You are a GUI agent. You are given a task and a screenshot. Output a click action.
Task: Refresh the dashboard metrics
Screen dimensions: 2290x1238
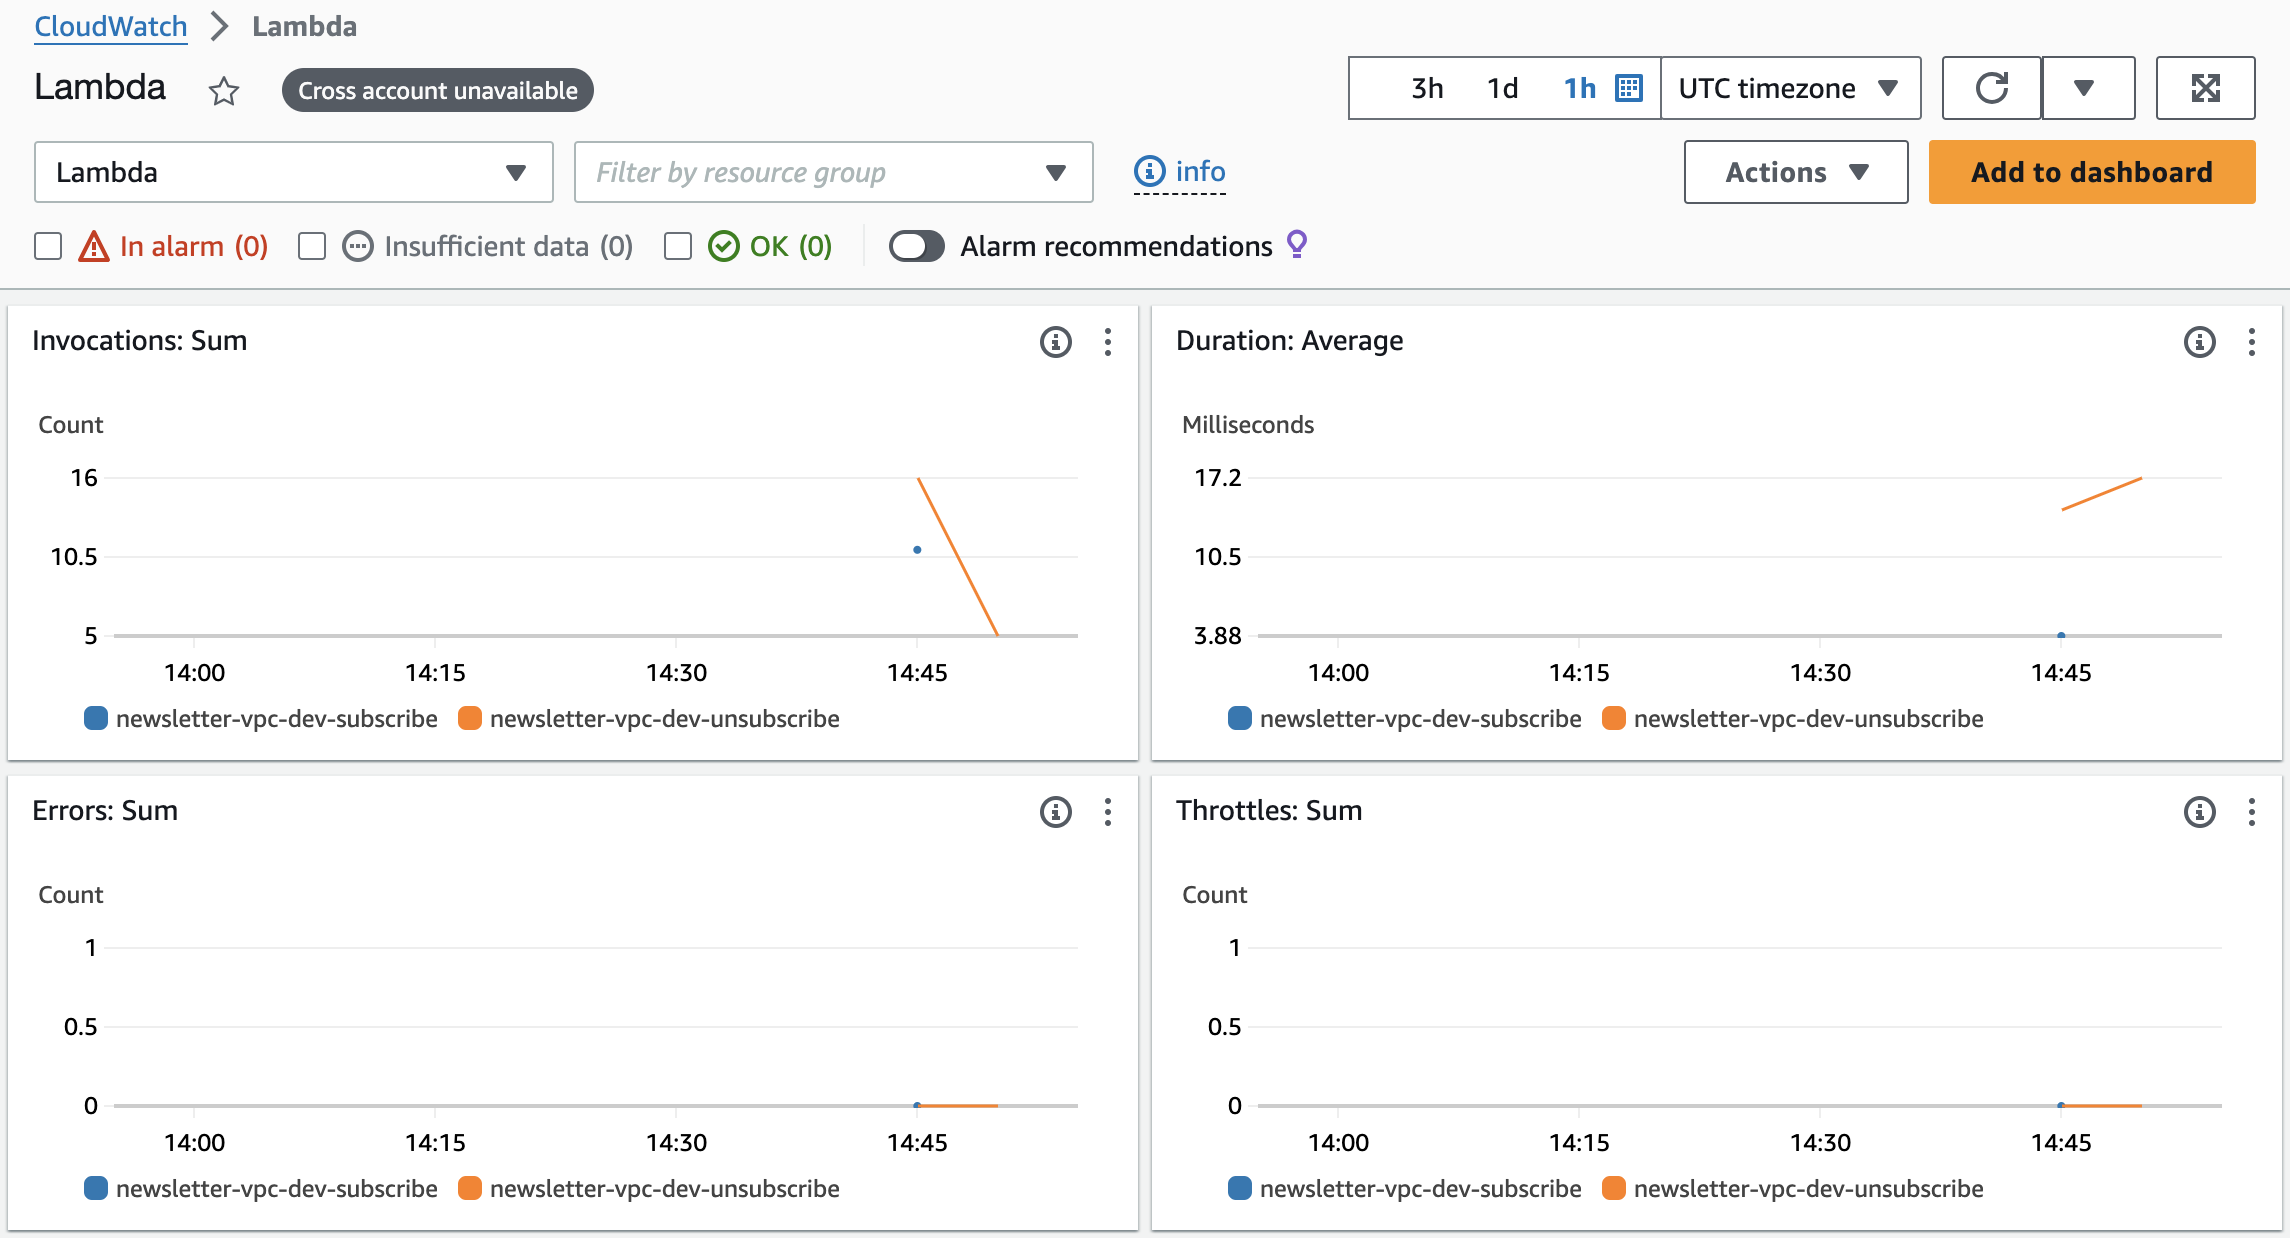point(1991,88)
